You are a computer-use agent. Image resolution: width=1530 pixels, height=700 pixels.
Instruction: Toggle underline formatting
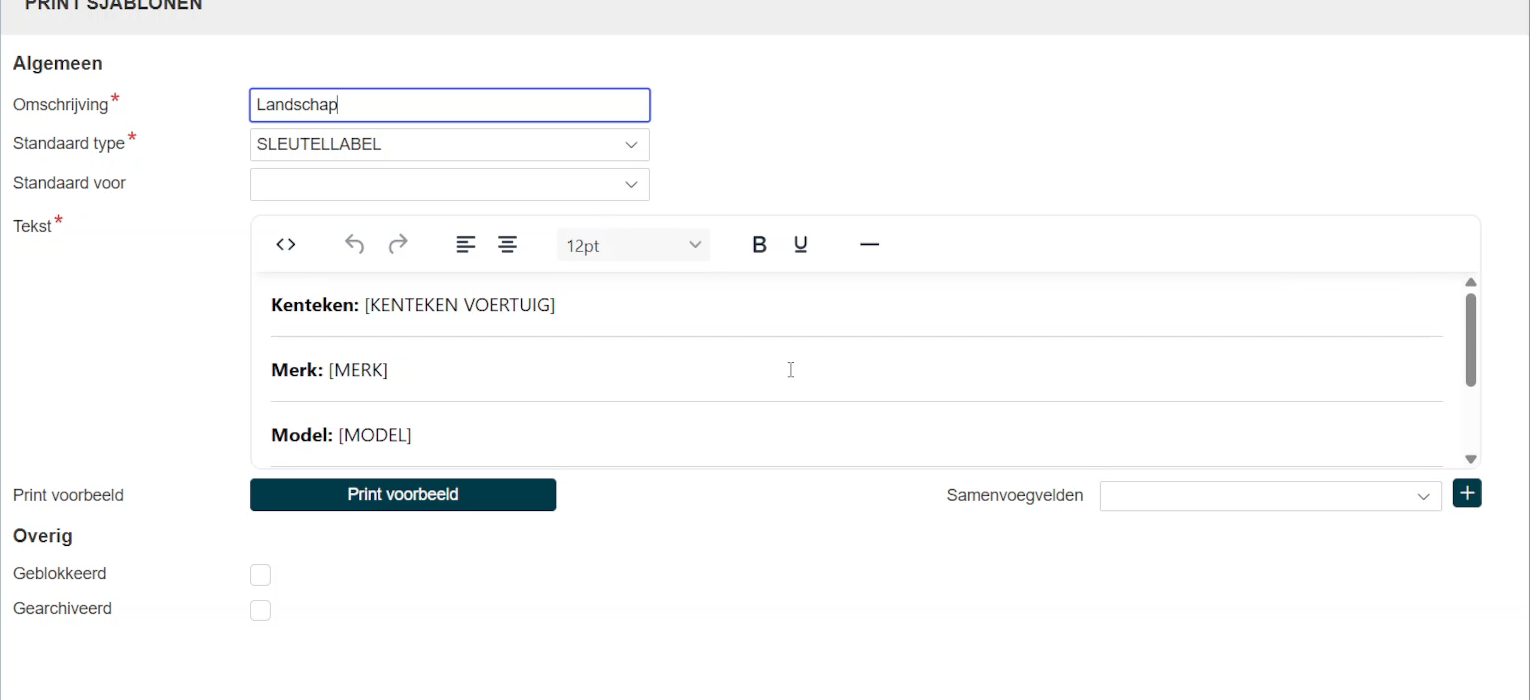[801, 245]
